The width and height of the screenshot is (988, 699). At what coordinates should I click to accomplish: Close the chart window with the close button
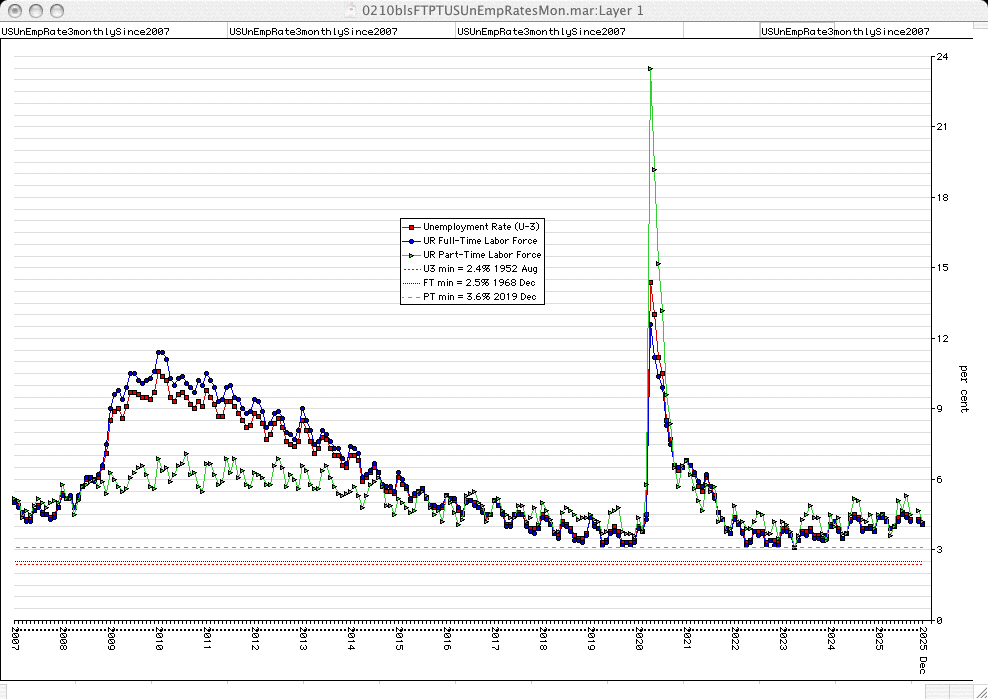[13, 10]
